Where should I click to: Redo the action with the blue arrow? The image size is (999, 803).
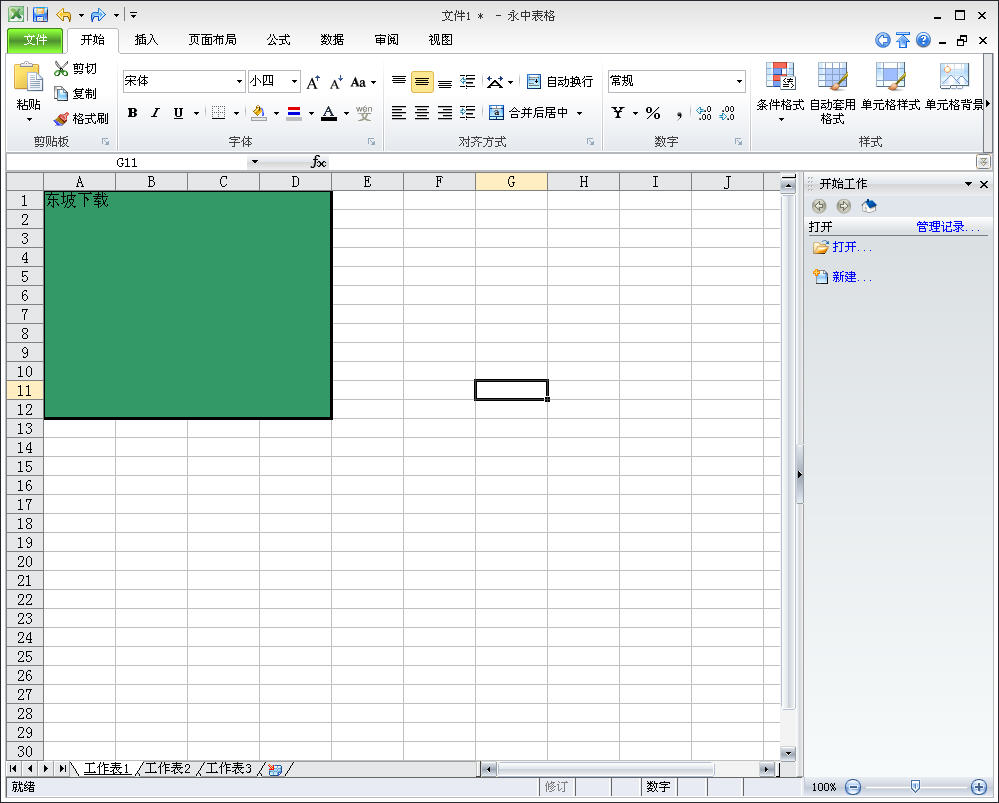pyautogui.click(x=98, y=15)
